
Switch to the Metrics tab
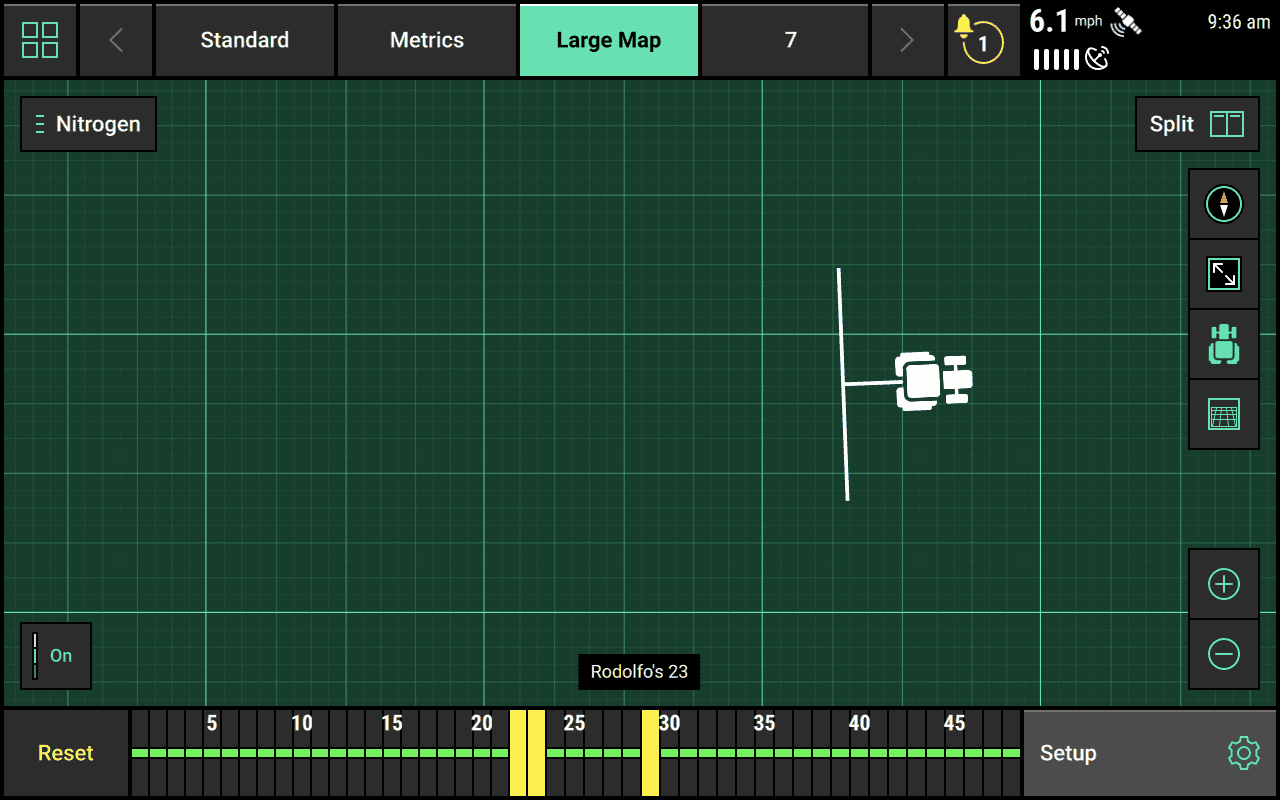427,40
